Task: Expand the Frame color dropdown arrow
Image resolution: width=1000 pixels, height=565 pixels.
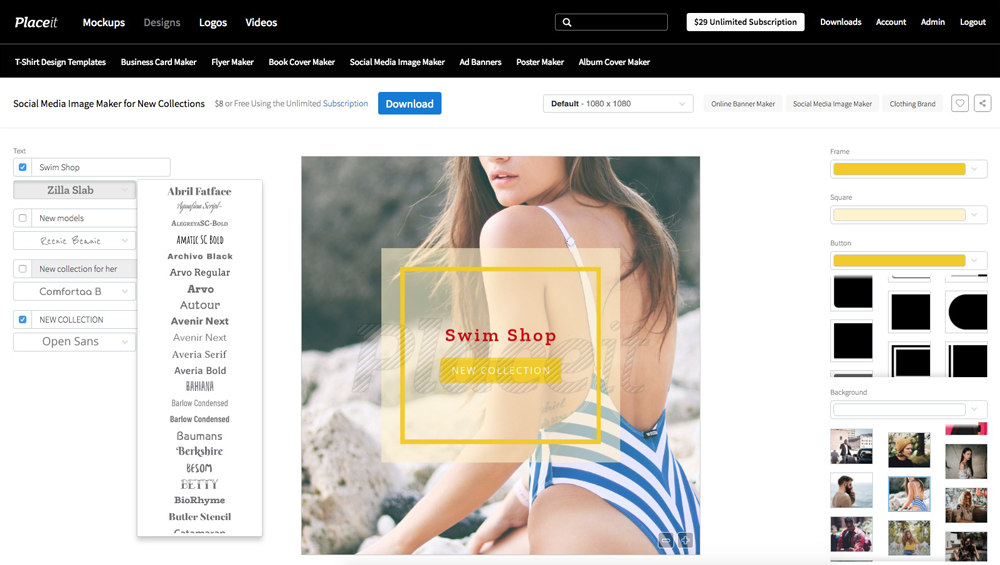Action: (974, 169)
